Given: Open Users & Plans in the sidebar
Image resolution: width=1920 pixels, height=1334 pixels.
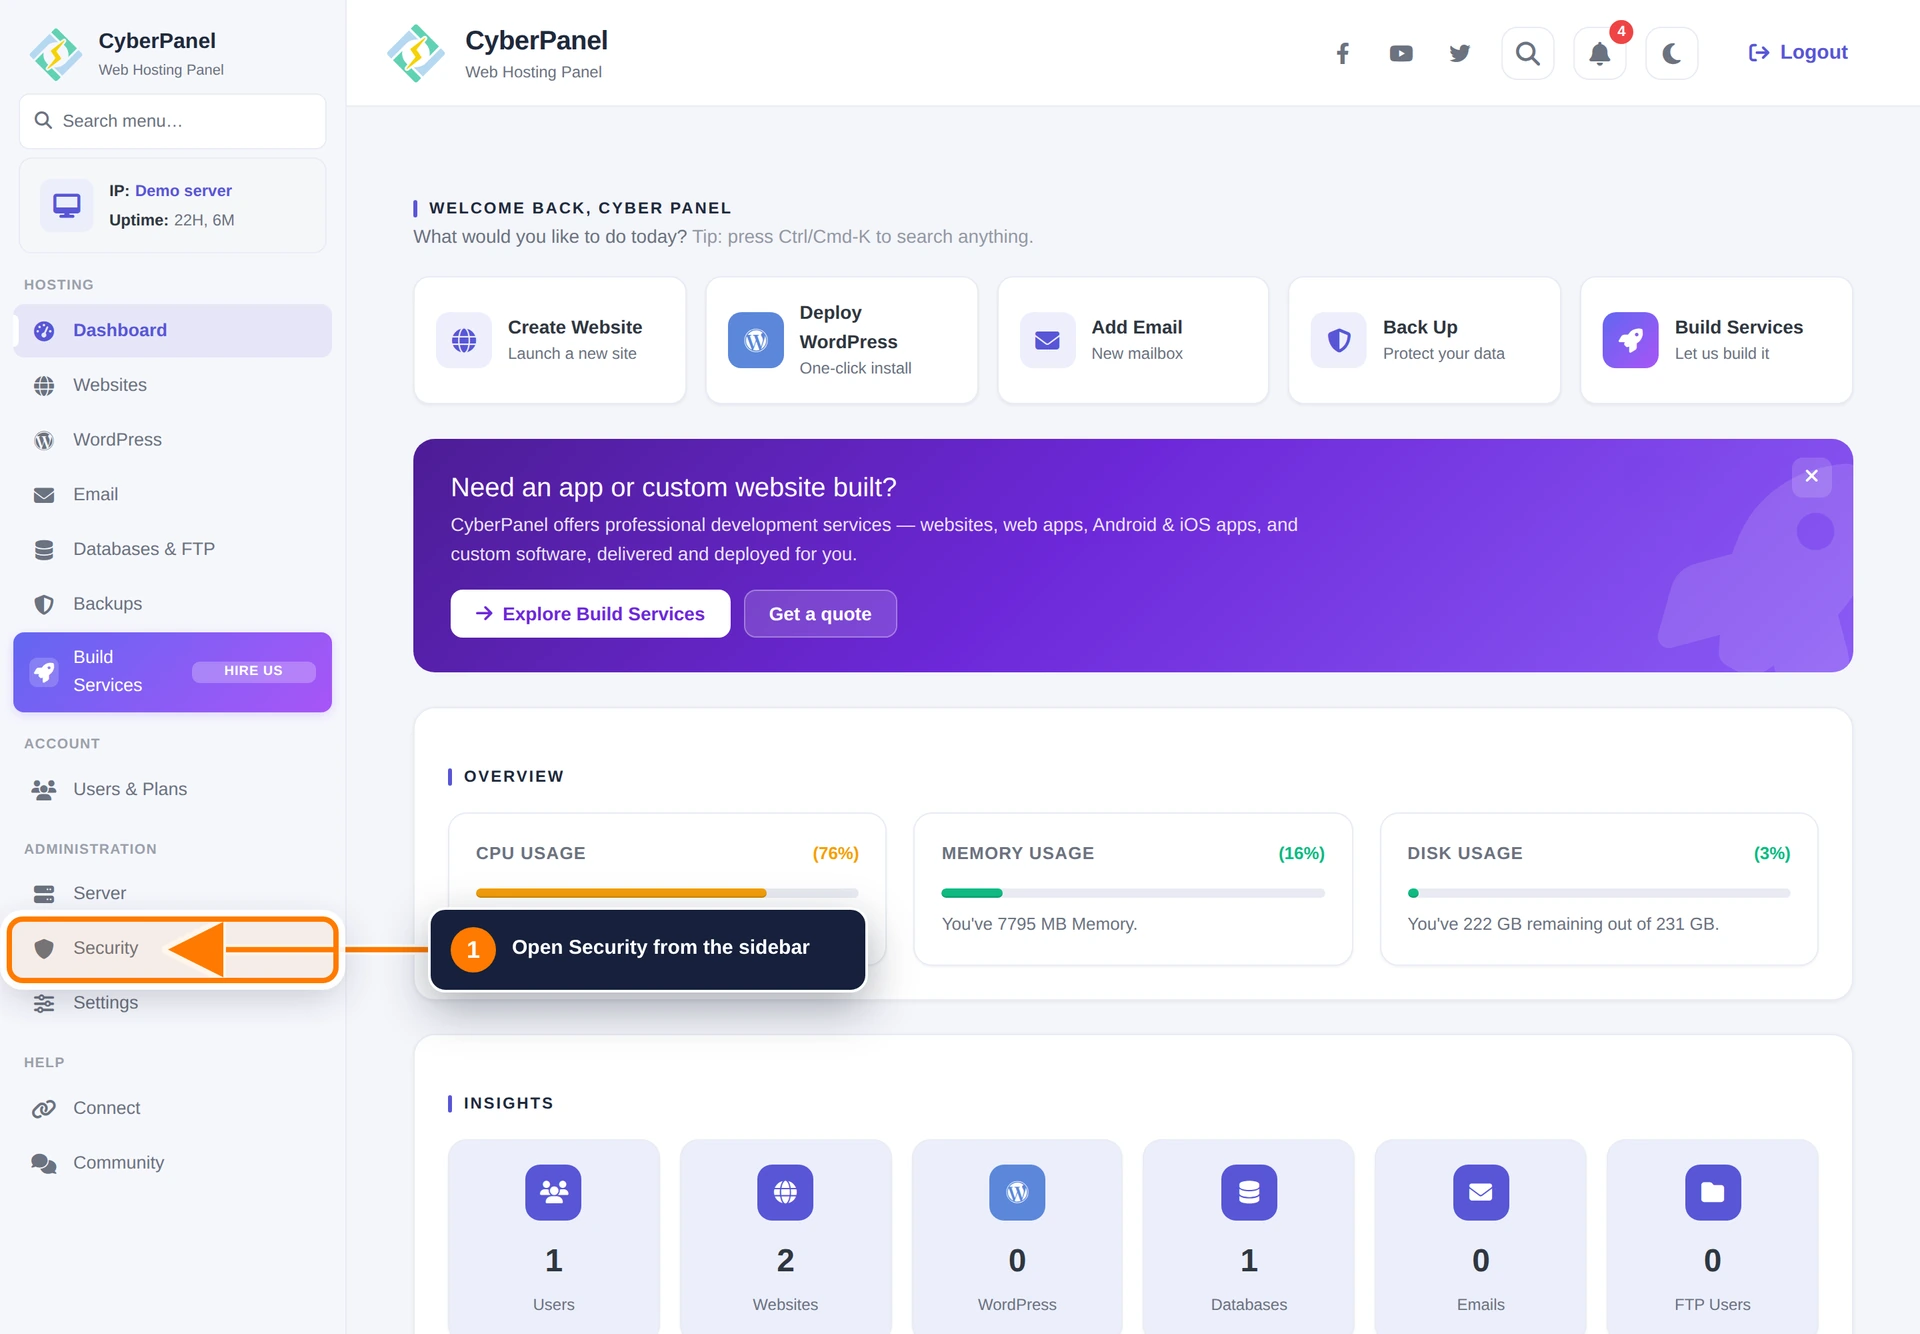Looking at the screenshot, I should point(172,789).
